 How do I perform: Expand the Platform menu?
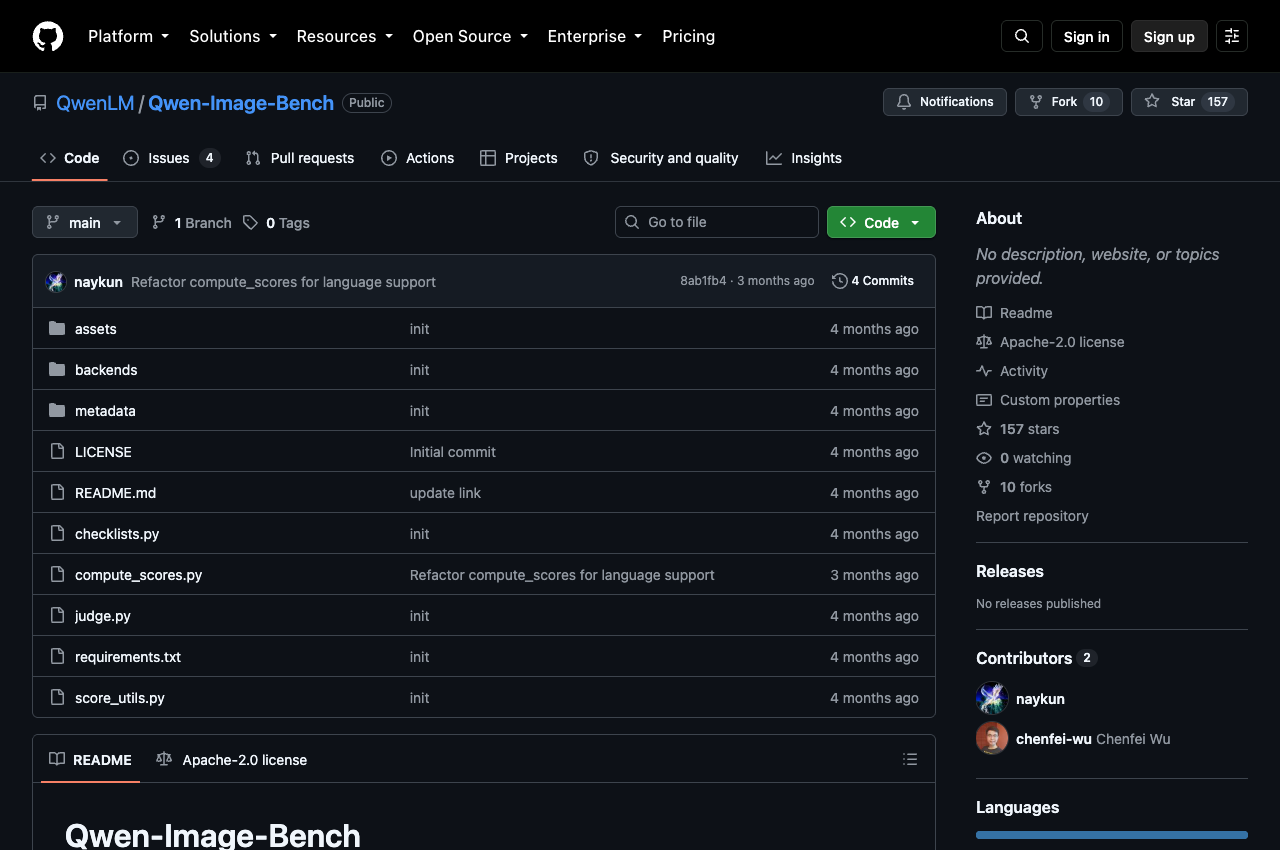(x=128, y=36)
